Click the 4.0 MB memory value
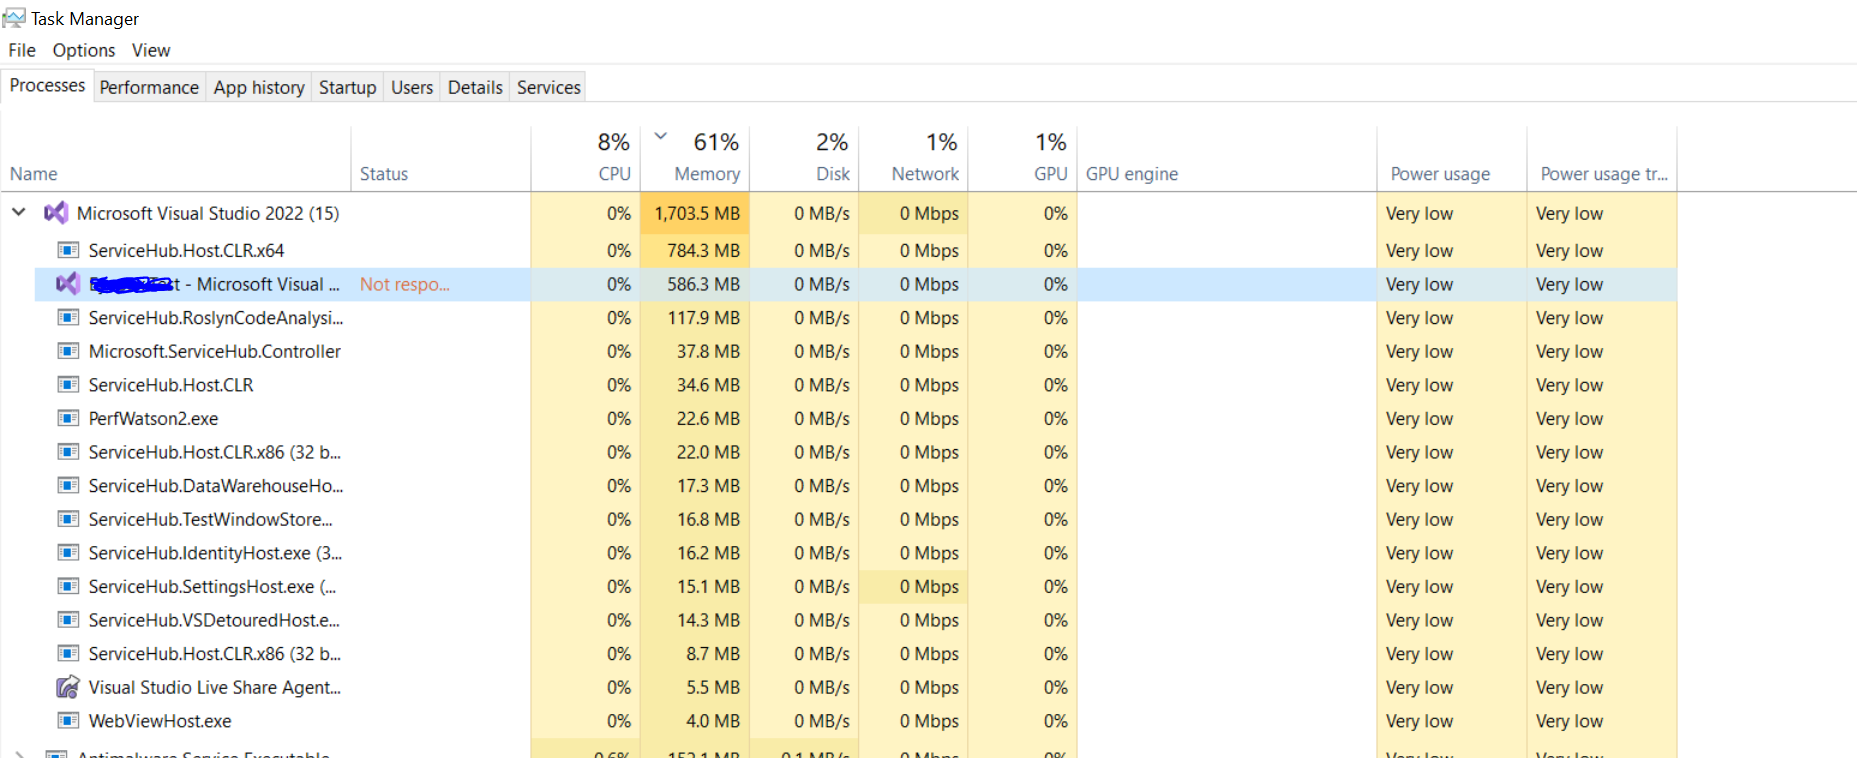Screen dimensions: 1857x758 (x=713, y=721)
